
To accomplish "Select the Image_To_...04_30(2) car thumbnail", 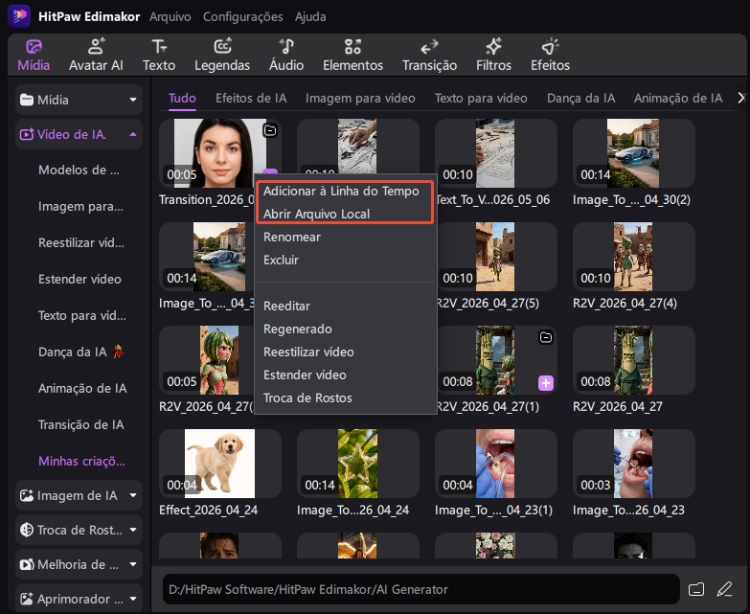I will click(633, 153).
